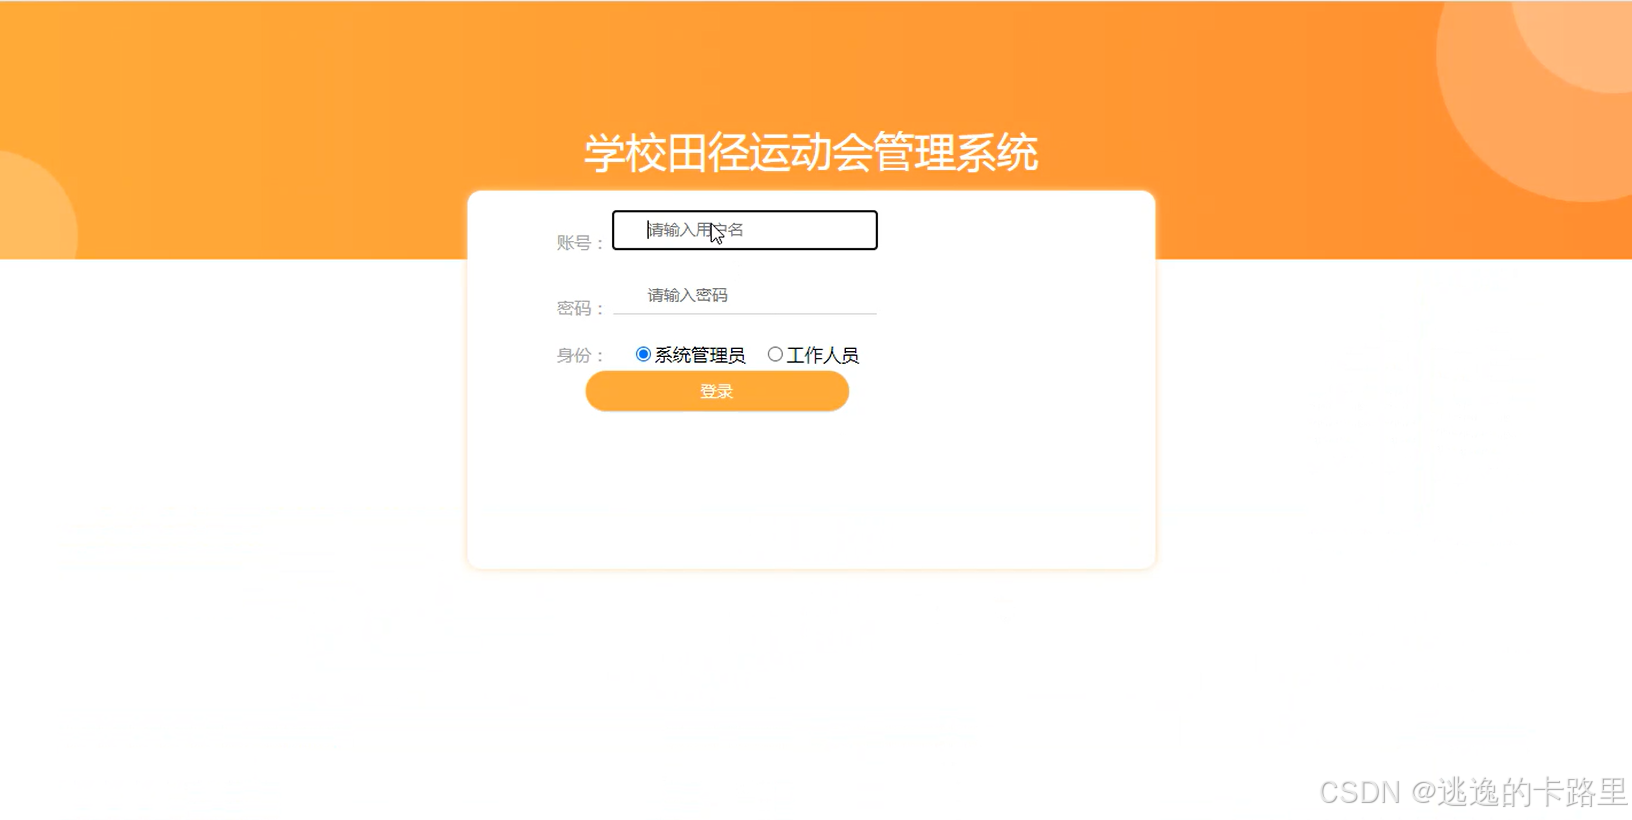Focus the 请输入密码 password field
Viewport: 1632px width, 820px height.
click(x=745, y=295)
